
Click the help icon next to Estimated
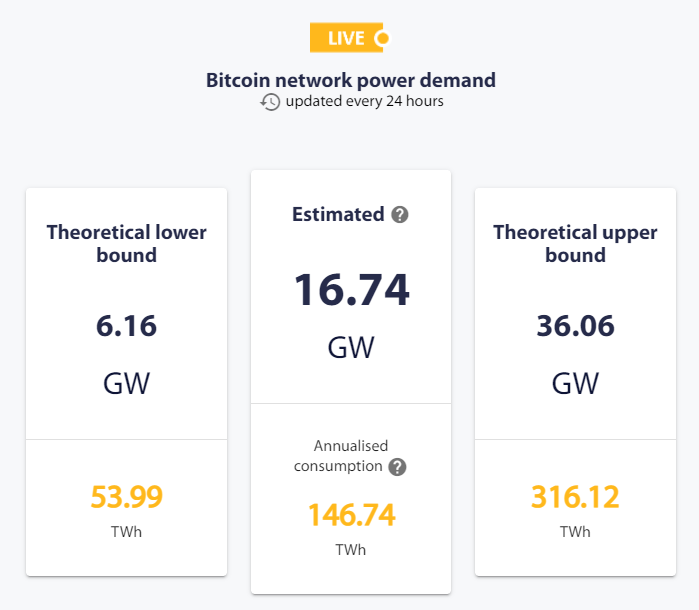pos(400,214)
